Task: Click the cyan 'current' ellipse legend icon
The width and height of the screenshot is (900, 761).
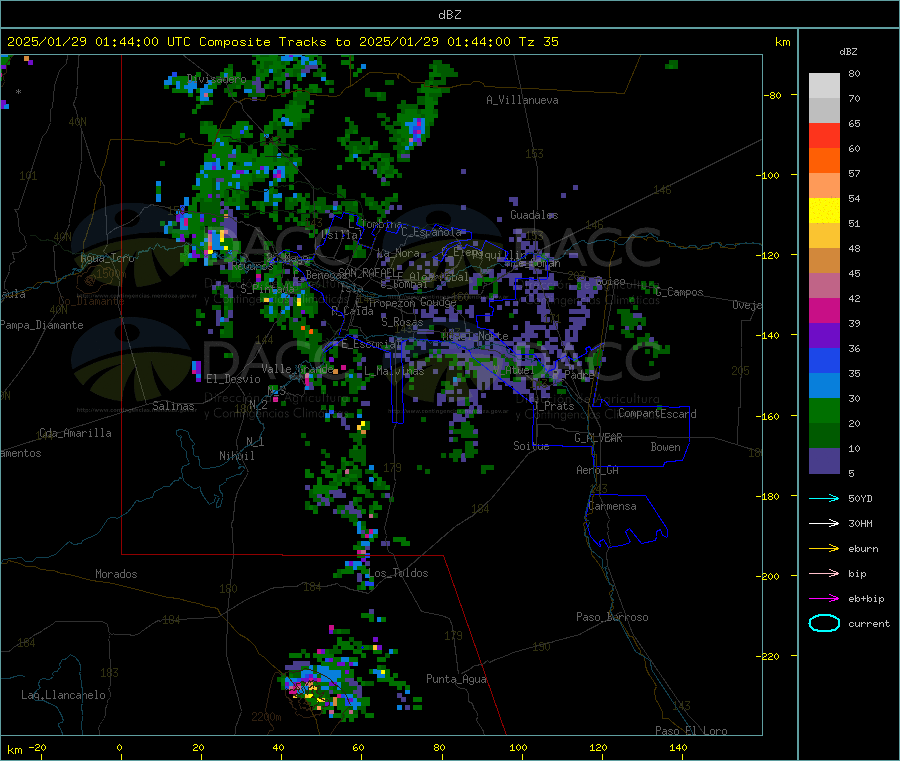Action: (824, 623)
